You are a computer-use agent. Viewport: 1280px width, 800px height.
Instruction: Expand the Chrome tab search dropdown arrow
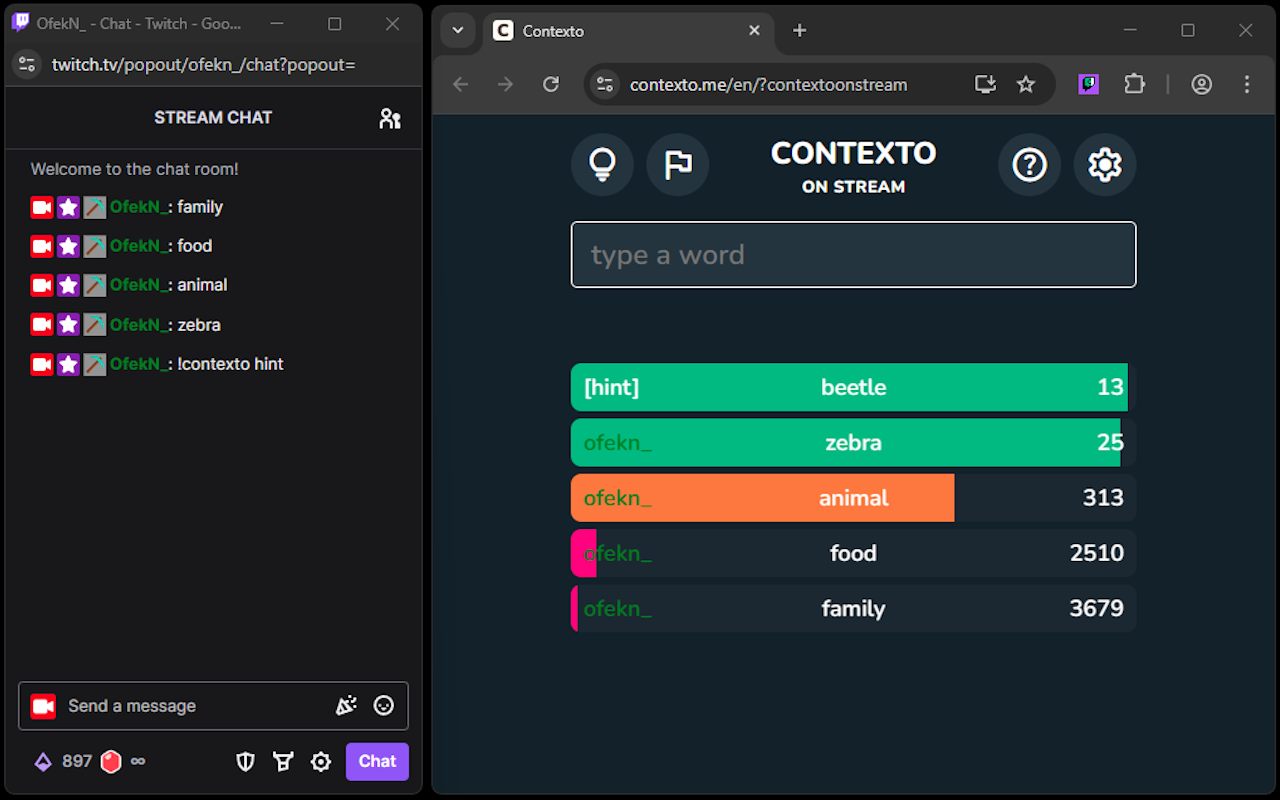pyautogui.click(x=458, y=31)
